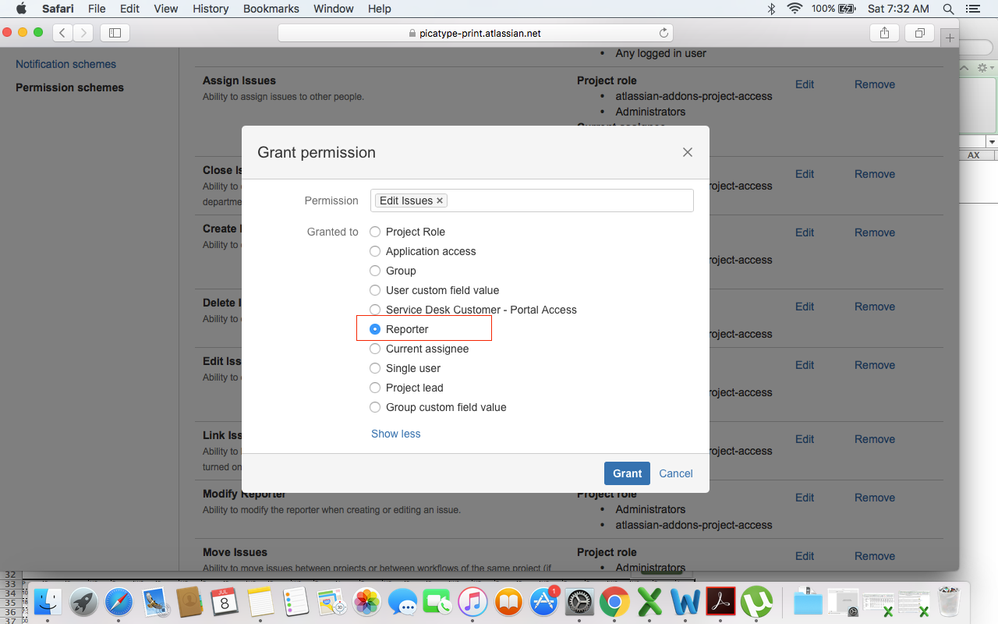Open System Preferences gear in dock
998x624 pixels.
tap(579, 602)
